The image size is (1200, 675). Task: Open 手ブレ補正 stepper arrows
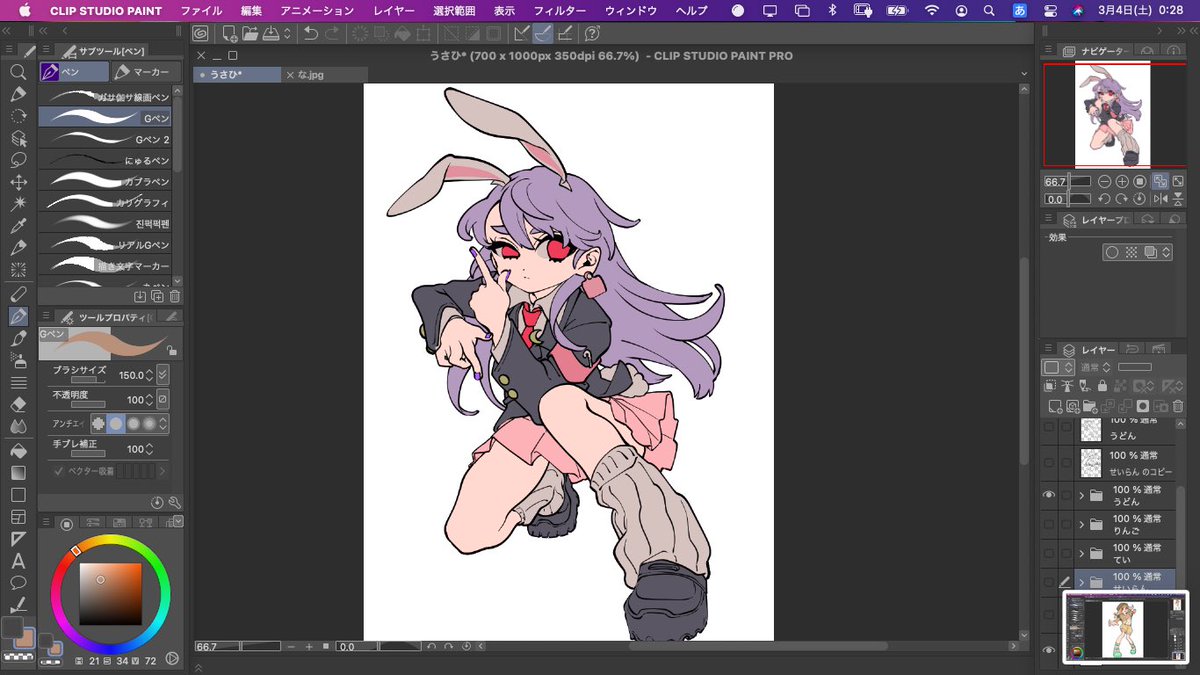tap(149, 449)
